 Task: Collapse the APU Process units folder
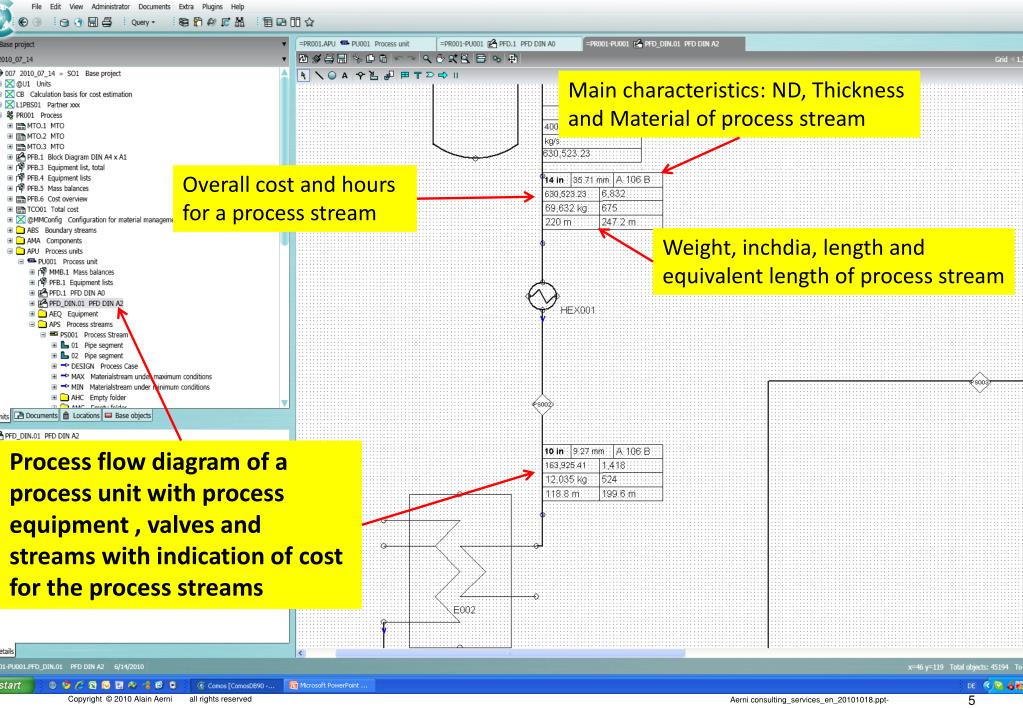10,251
